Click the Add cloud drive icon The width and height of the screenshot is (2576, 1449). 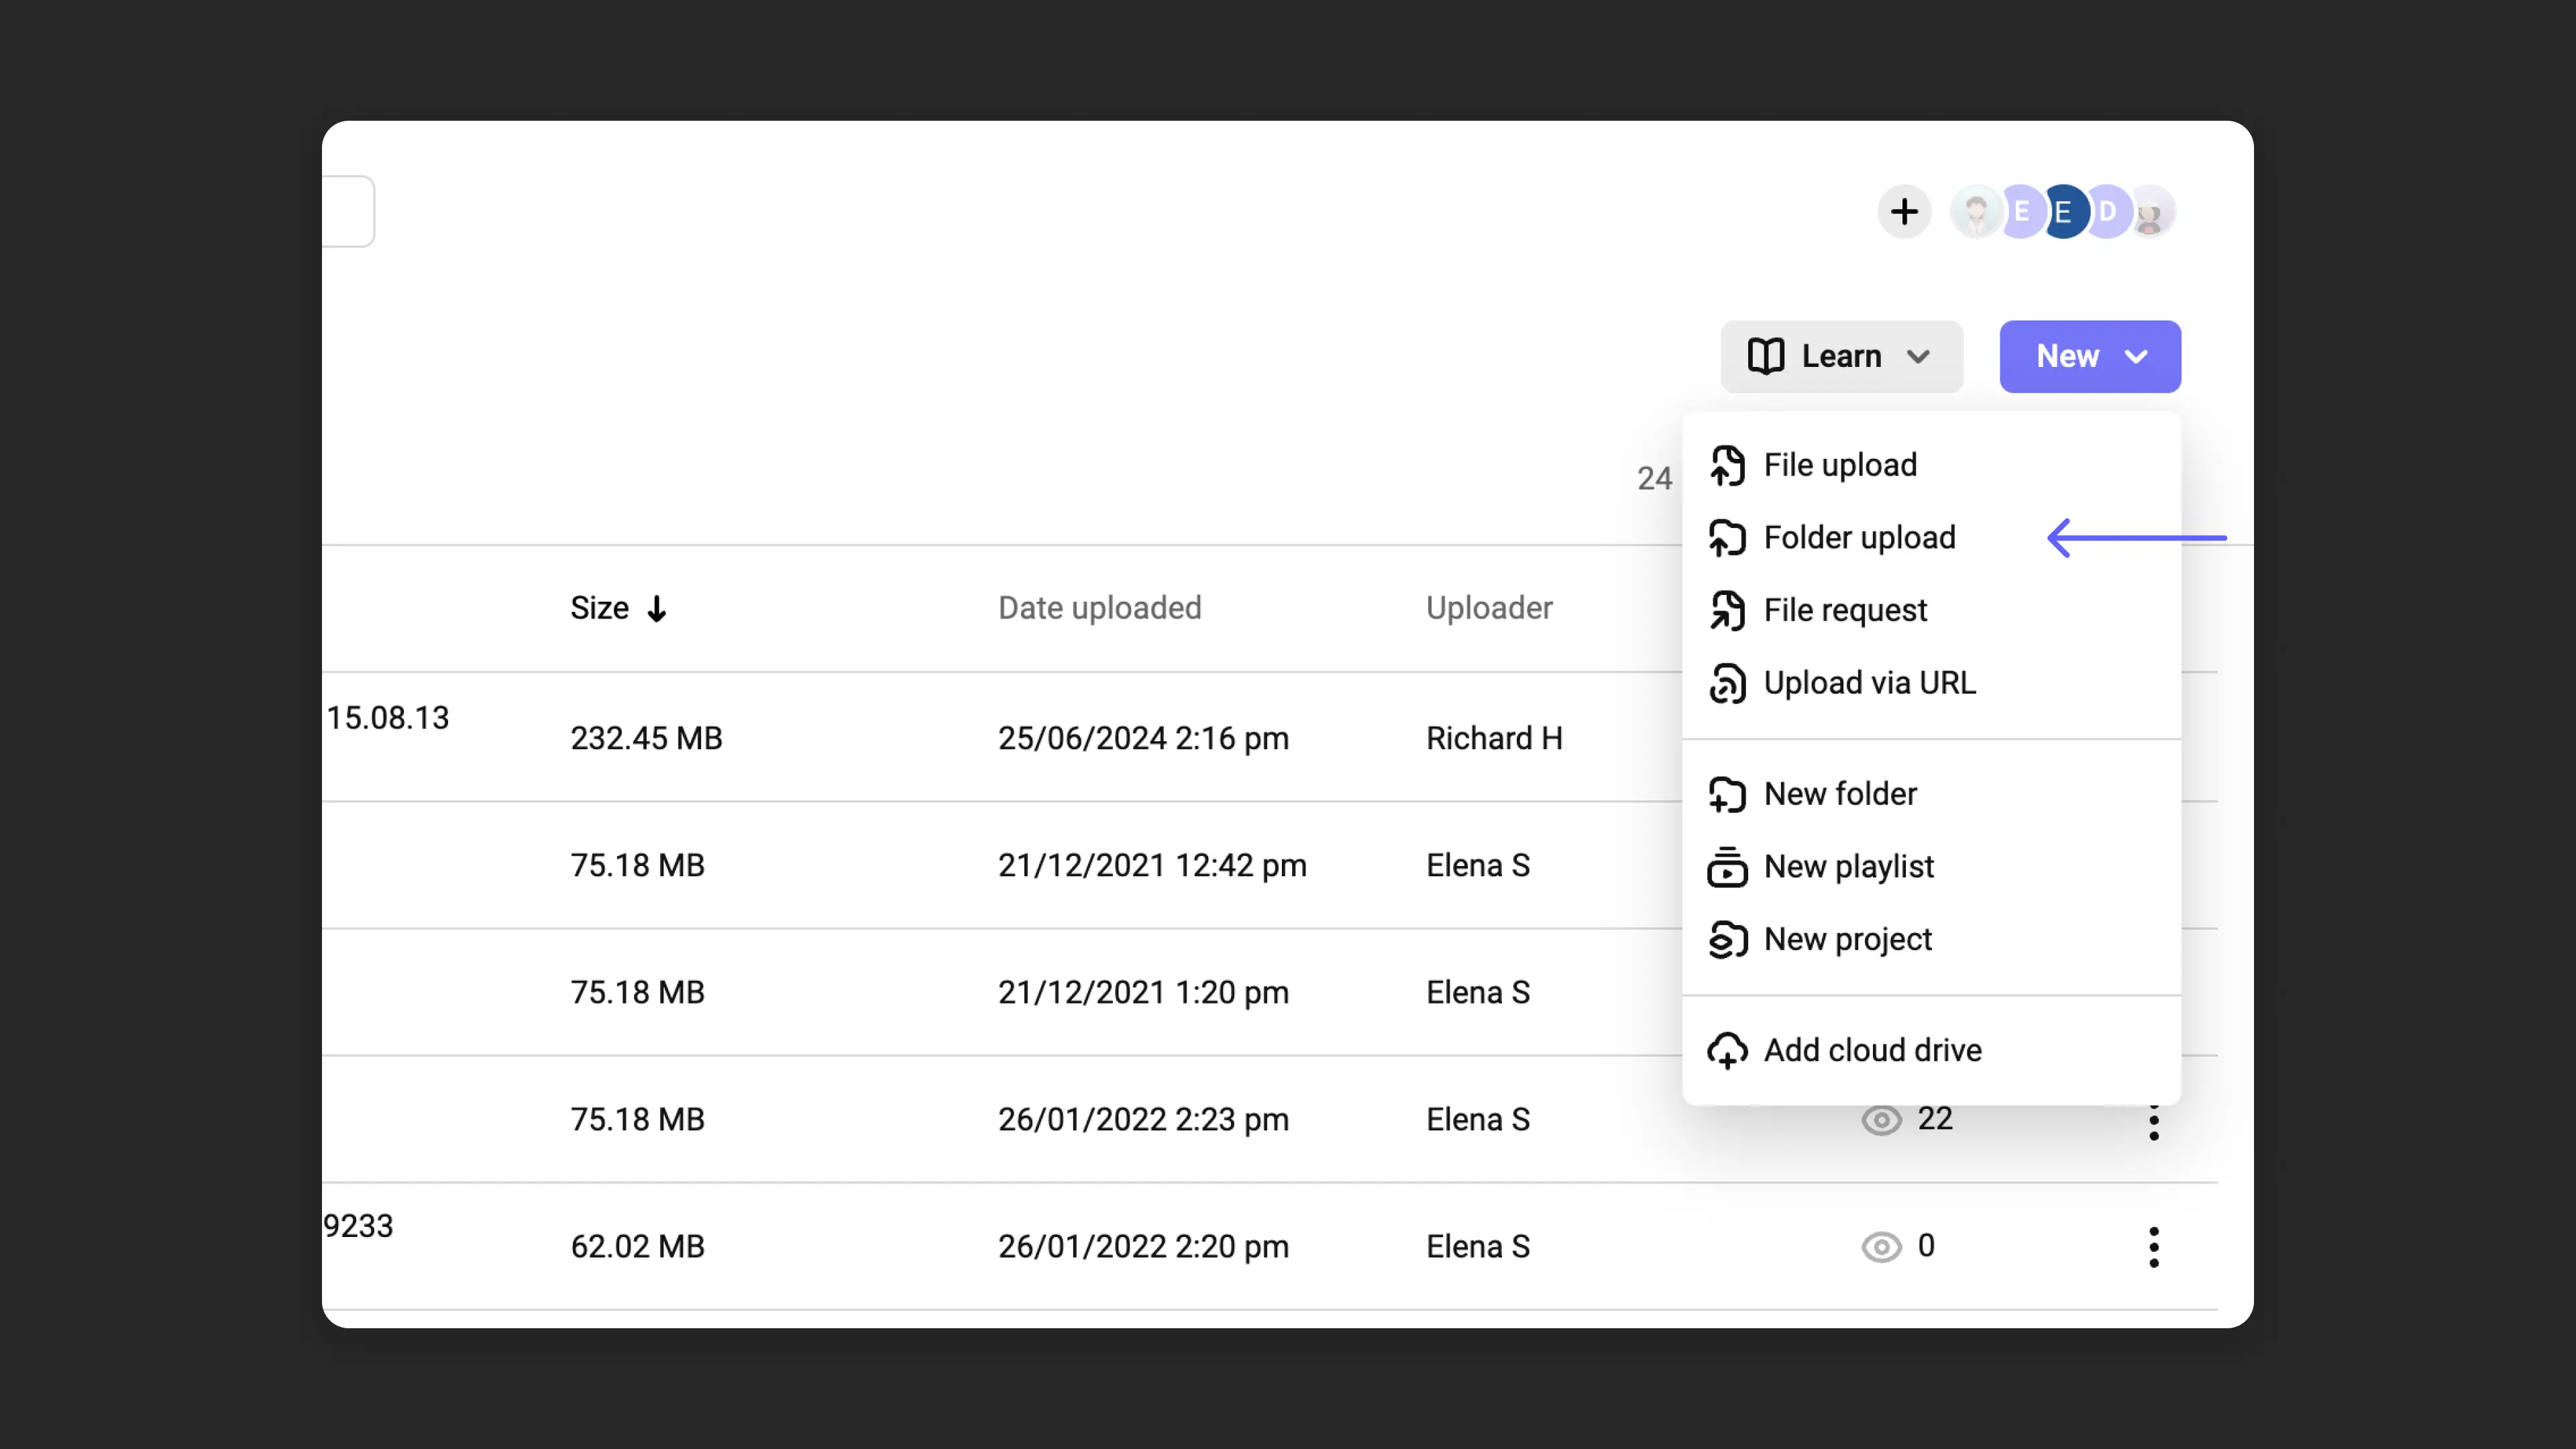tap(1727, 1051)
